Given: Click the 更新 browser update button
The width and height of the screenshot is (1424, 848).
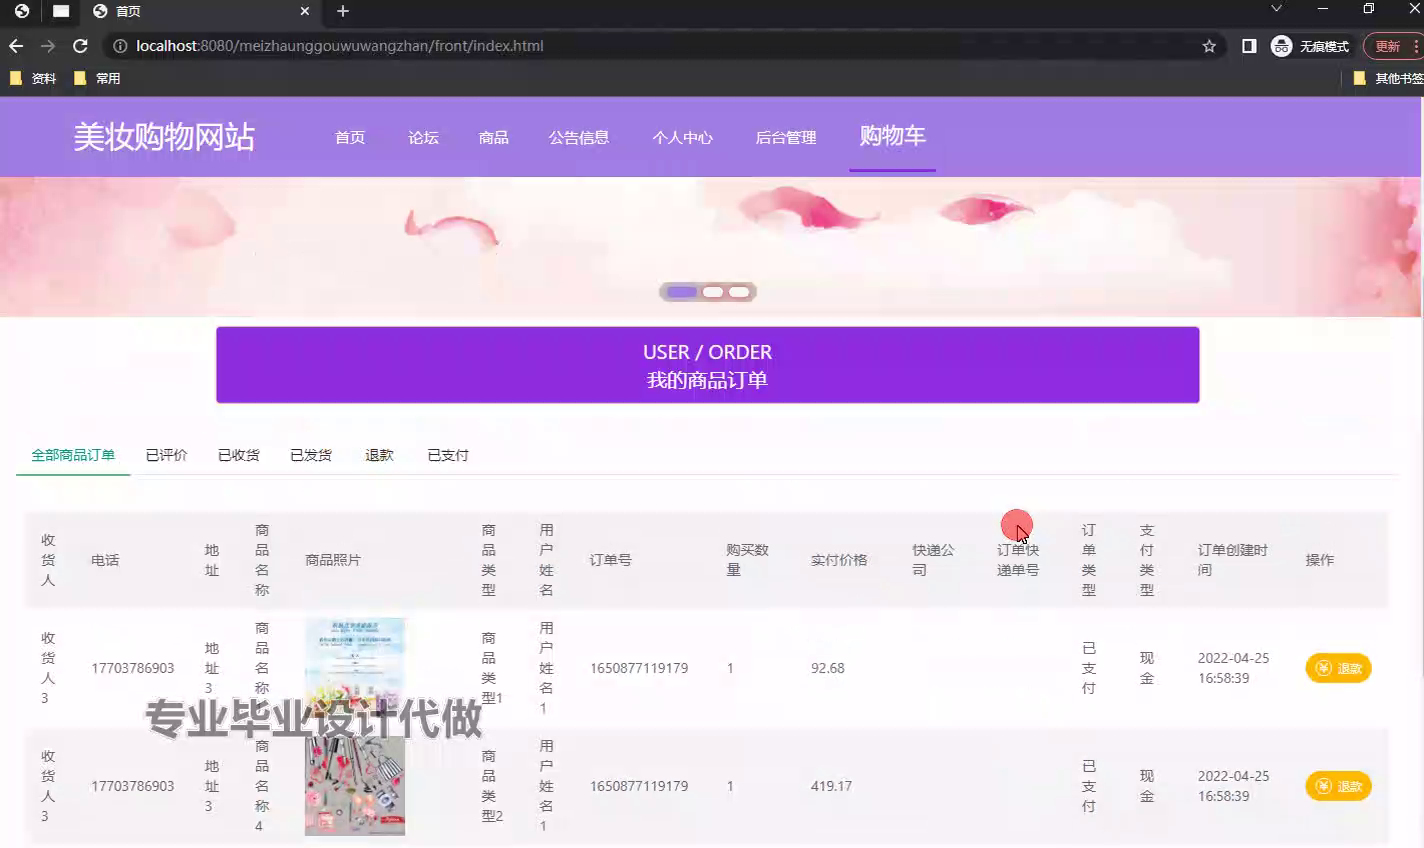Looking at the screenshot, I should [x=1392, y=46].
